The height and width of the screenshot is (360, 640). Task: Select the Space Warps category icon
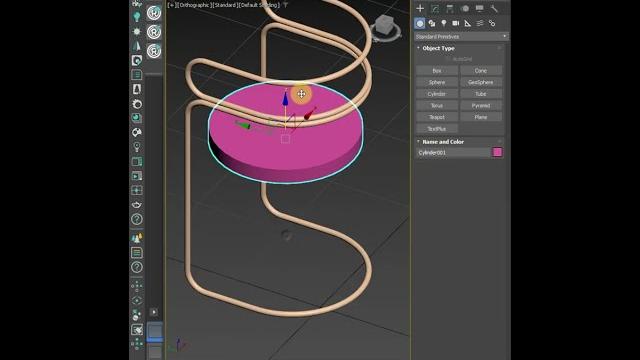pos(480,23)
